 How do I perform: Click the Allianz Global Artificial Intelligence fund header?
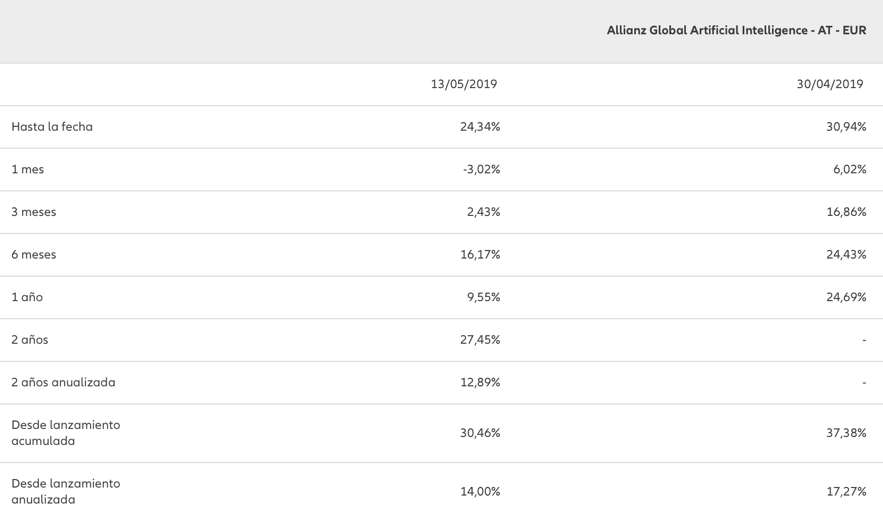pyautogui.click(x=736, y=31)
